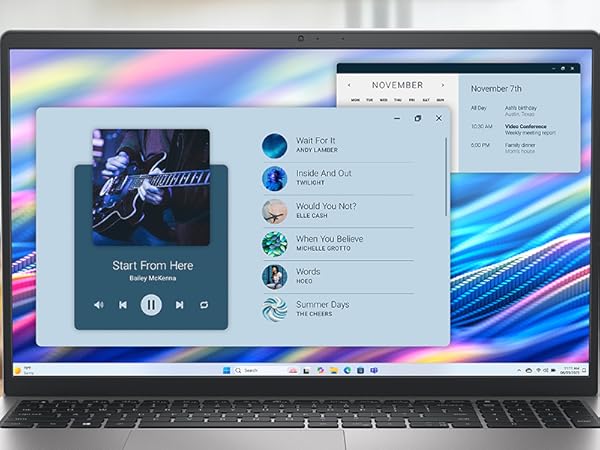Open Ash's birthday event in calendar

[520, 108]
